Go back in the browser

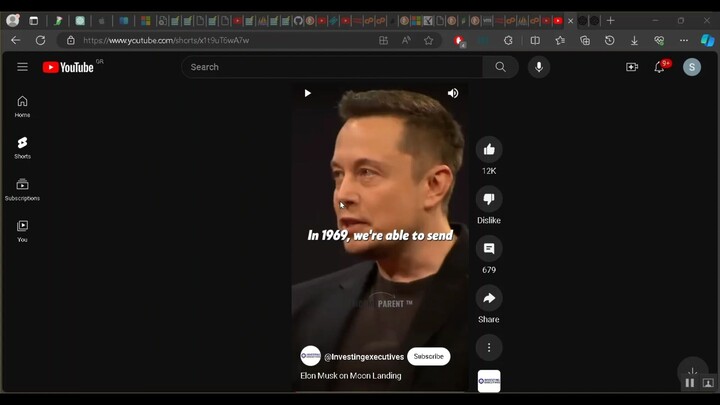tap(16, 40)
